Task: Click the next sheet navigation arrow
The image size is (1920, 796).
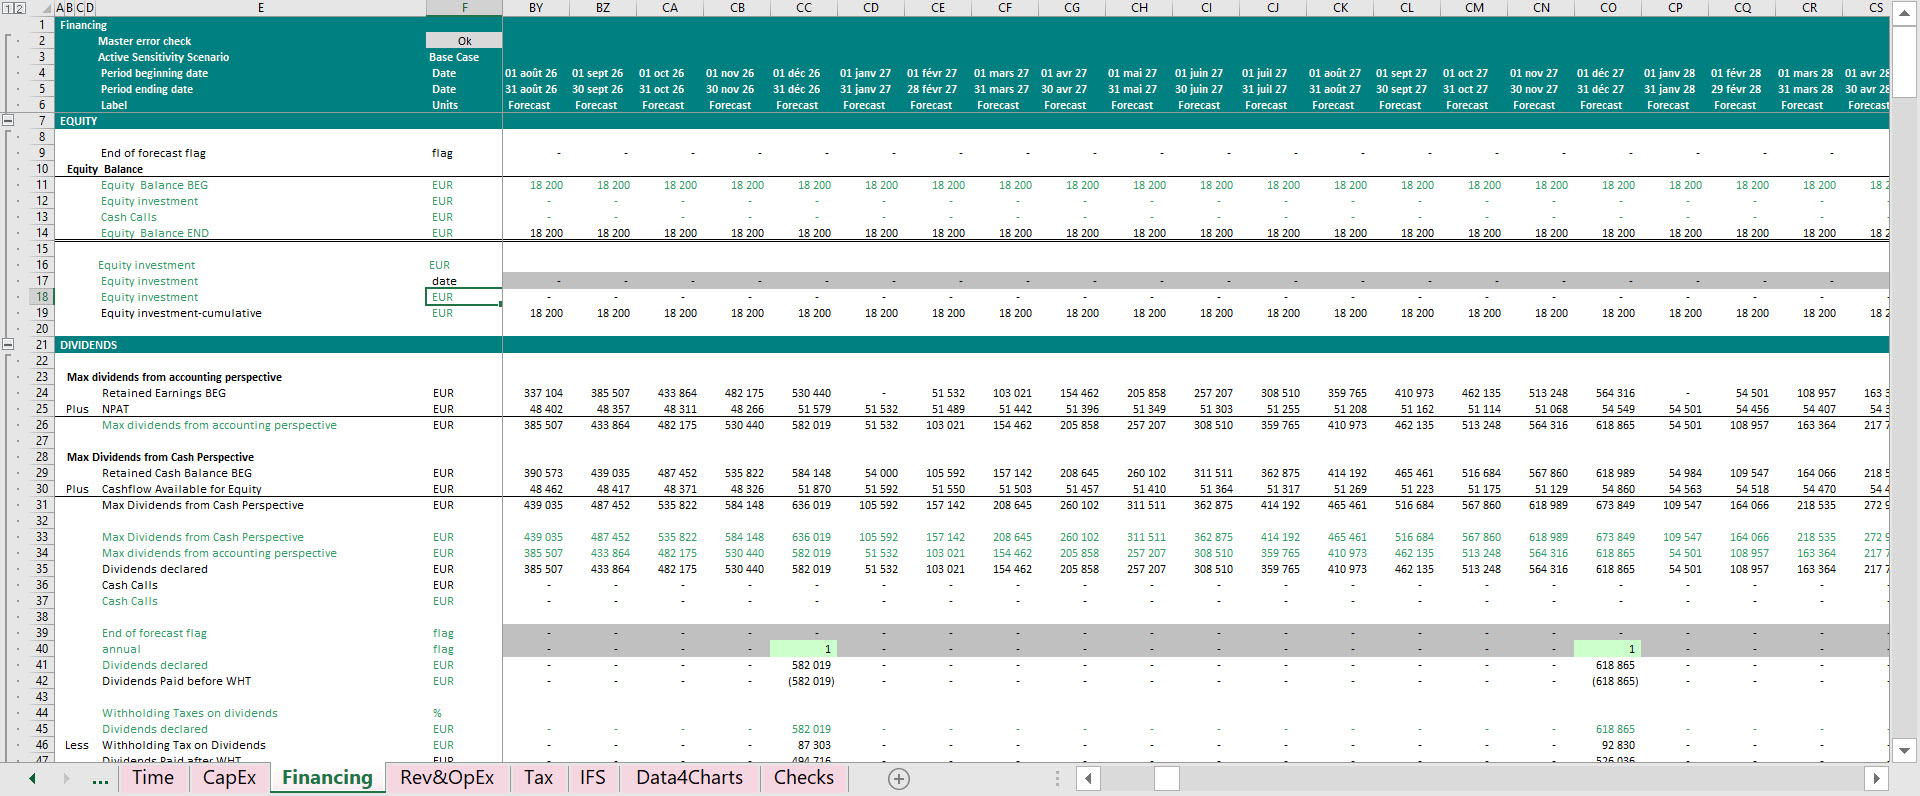Action: tap(66, 778)
